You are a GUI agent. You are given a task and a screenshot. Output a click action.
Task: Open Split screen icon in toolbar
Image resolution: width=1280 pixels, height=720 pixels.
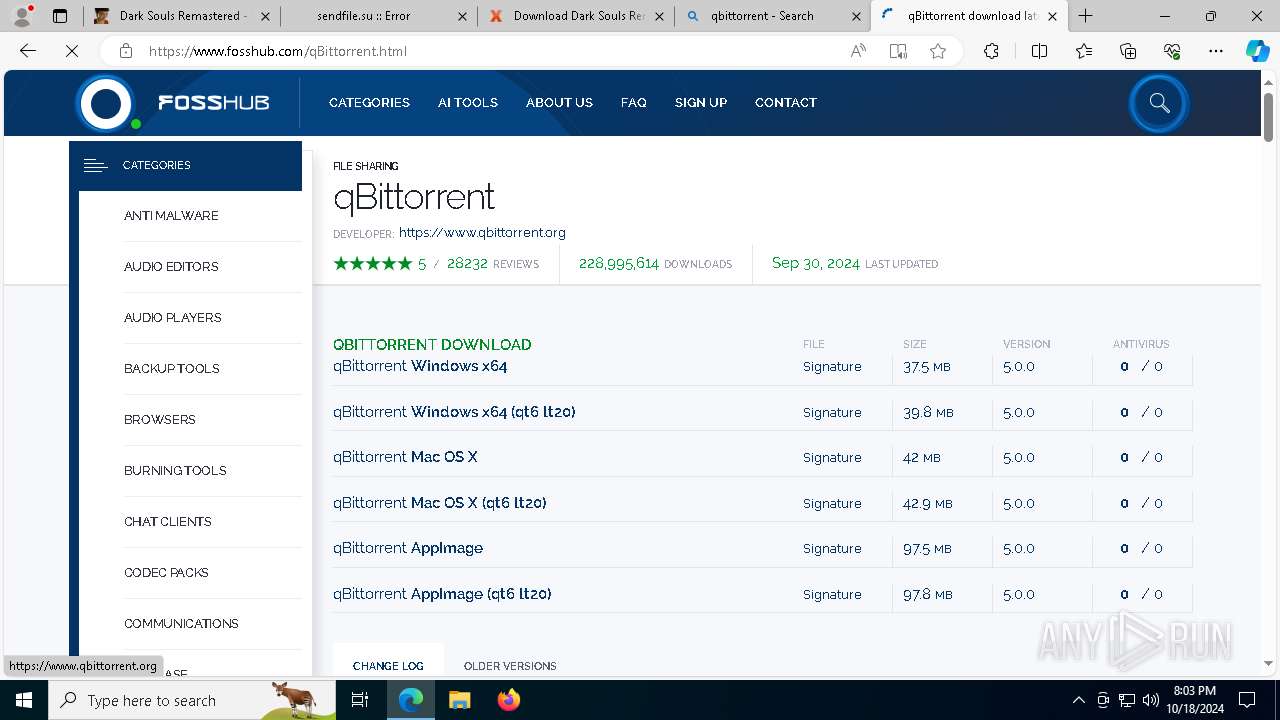[1039, 51]
